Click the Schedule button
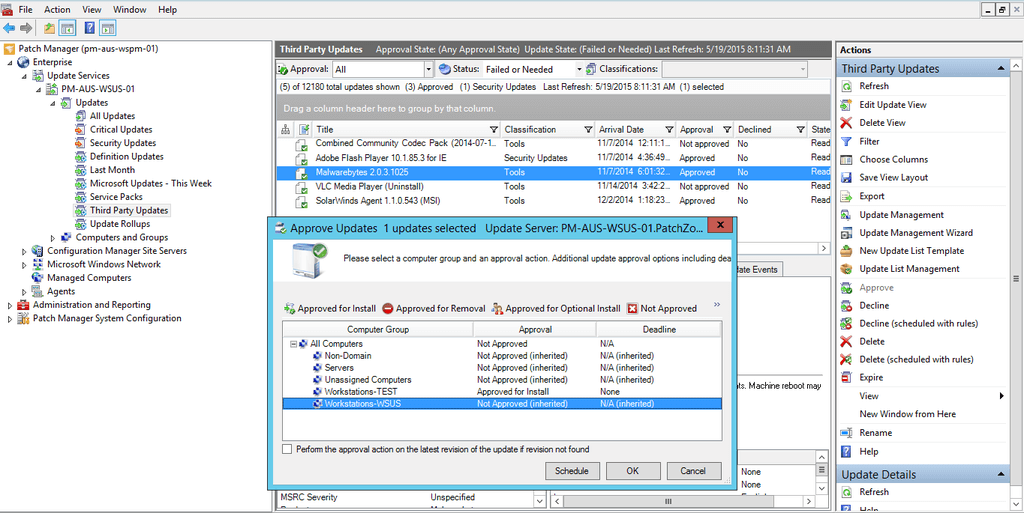Image resolution: width=1024 pixels, height=513 pixels. point(571,471)
